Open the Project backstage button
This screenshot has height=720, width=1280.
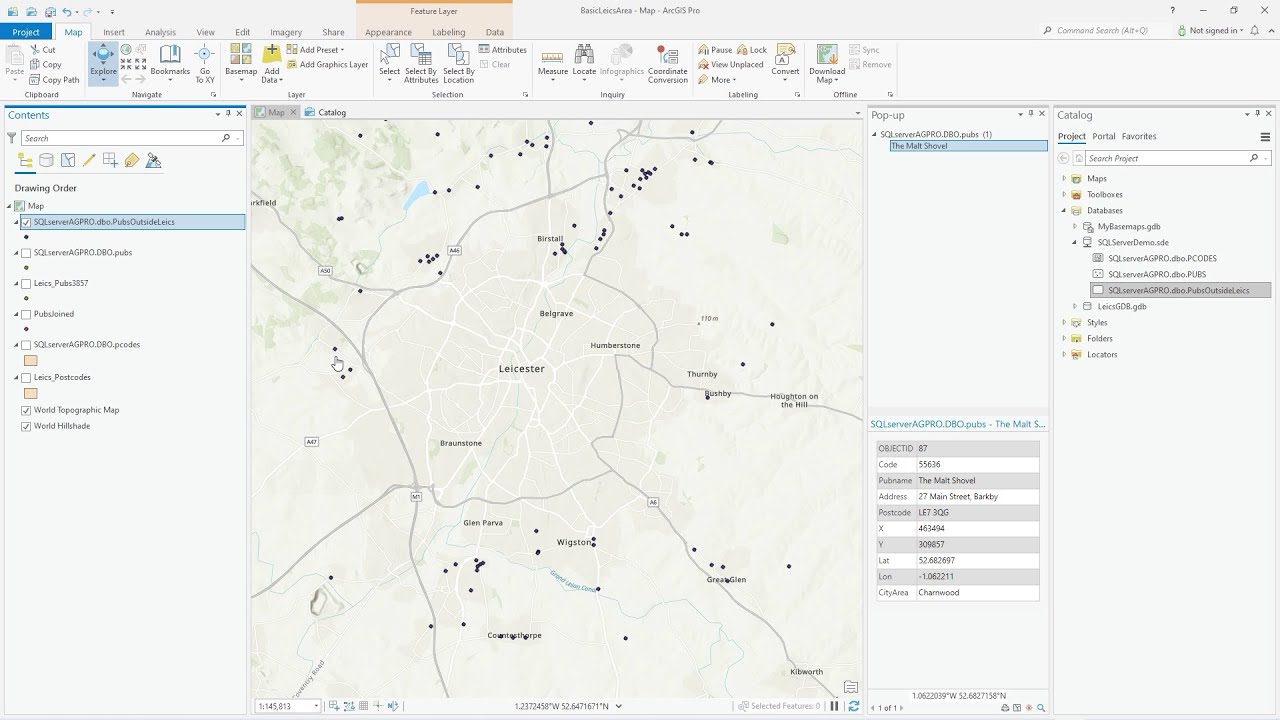tap(26, 32)
